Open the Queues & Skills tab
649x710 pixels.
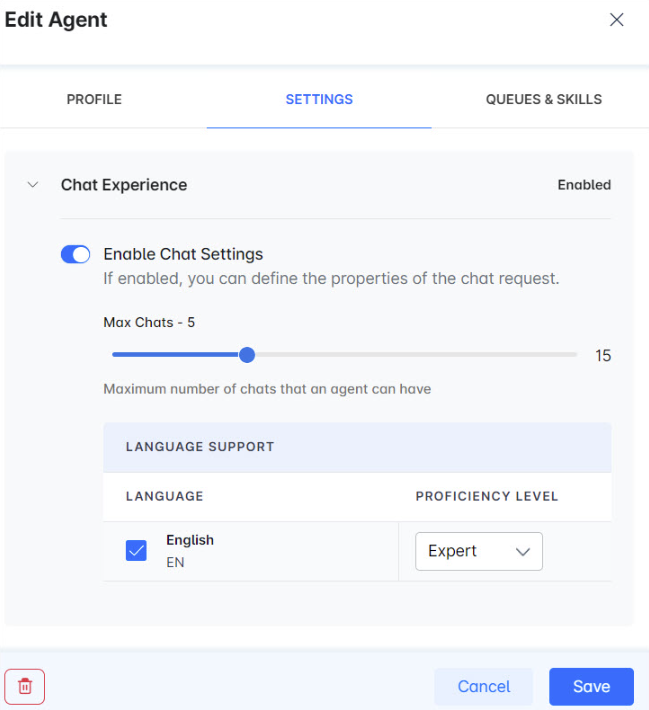pyautogui.click(x=543, y=100)
